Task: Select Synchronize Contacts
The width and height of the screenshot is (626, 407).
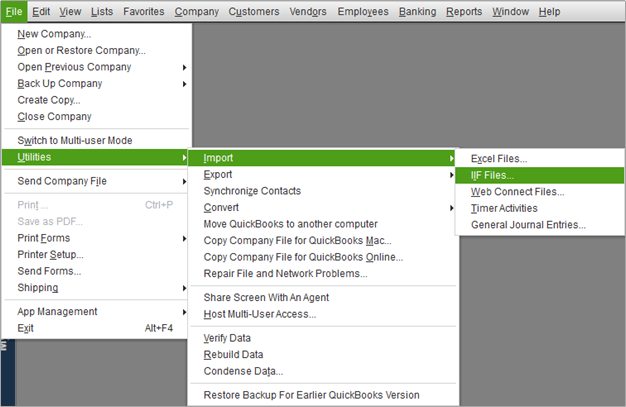Action: pos(322,191)
